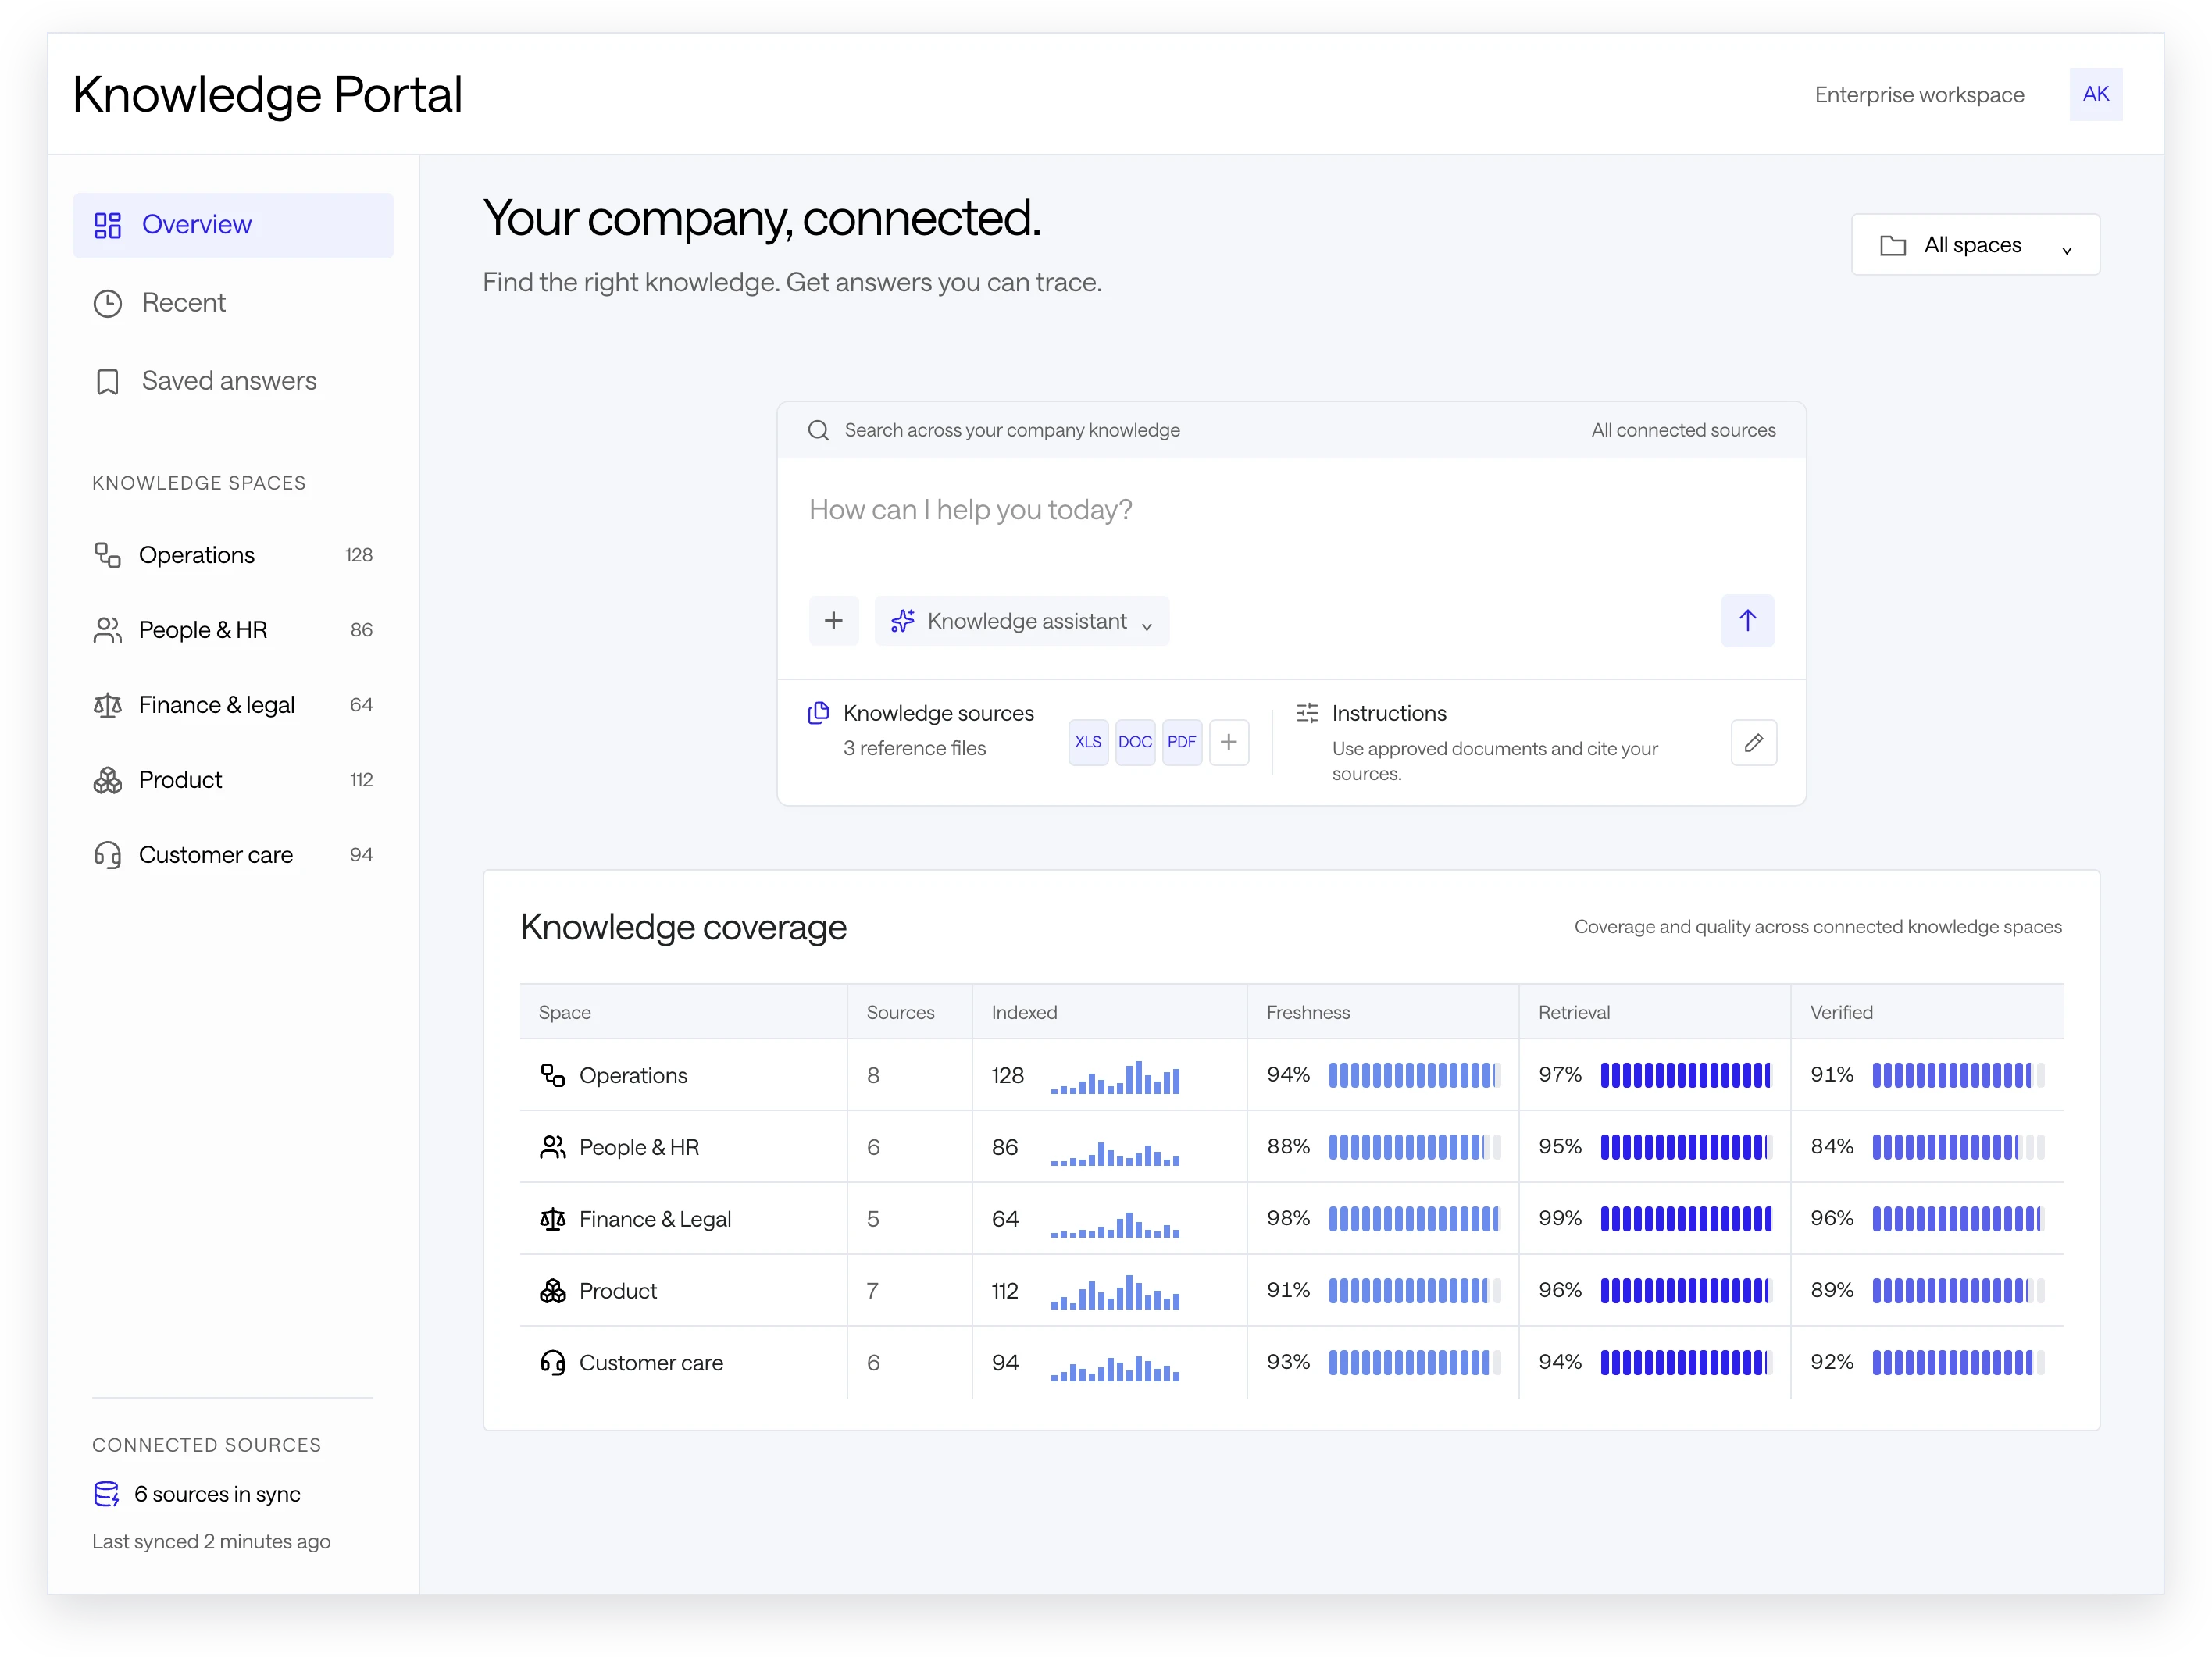Open the Knowledge assistant selector
Image resolution: width=2212 pixels, height=1657 pixels.
[1021, 621]
